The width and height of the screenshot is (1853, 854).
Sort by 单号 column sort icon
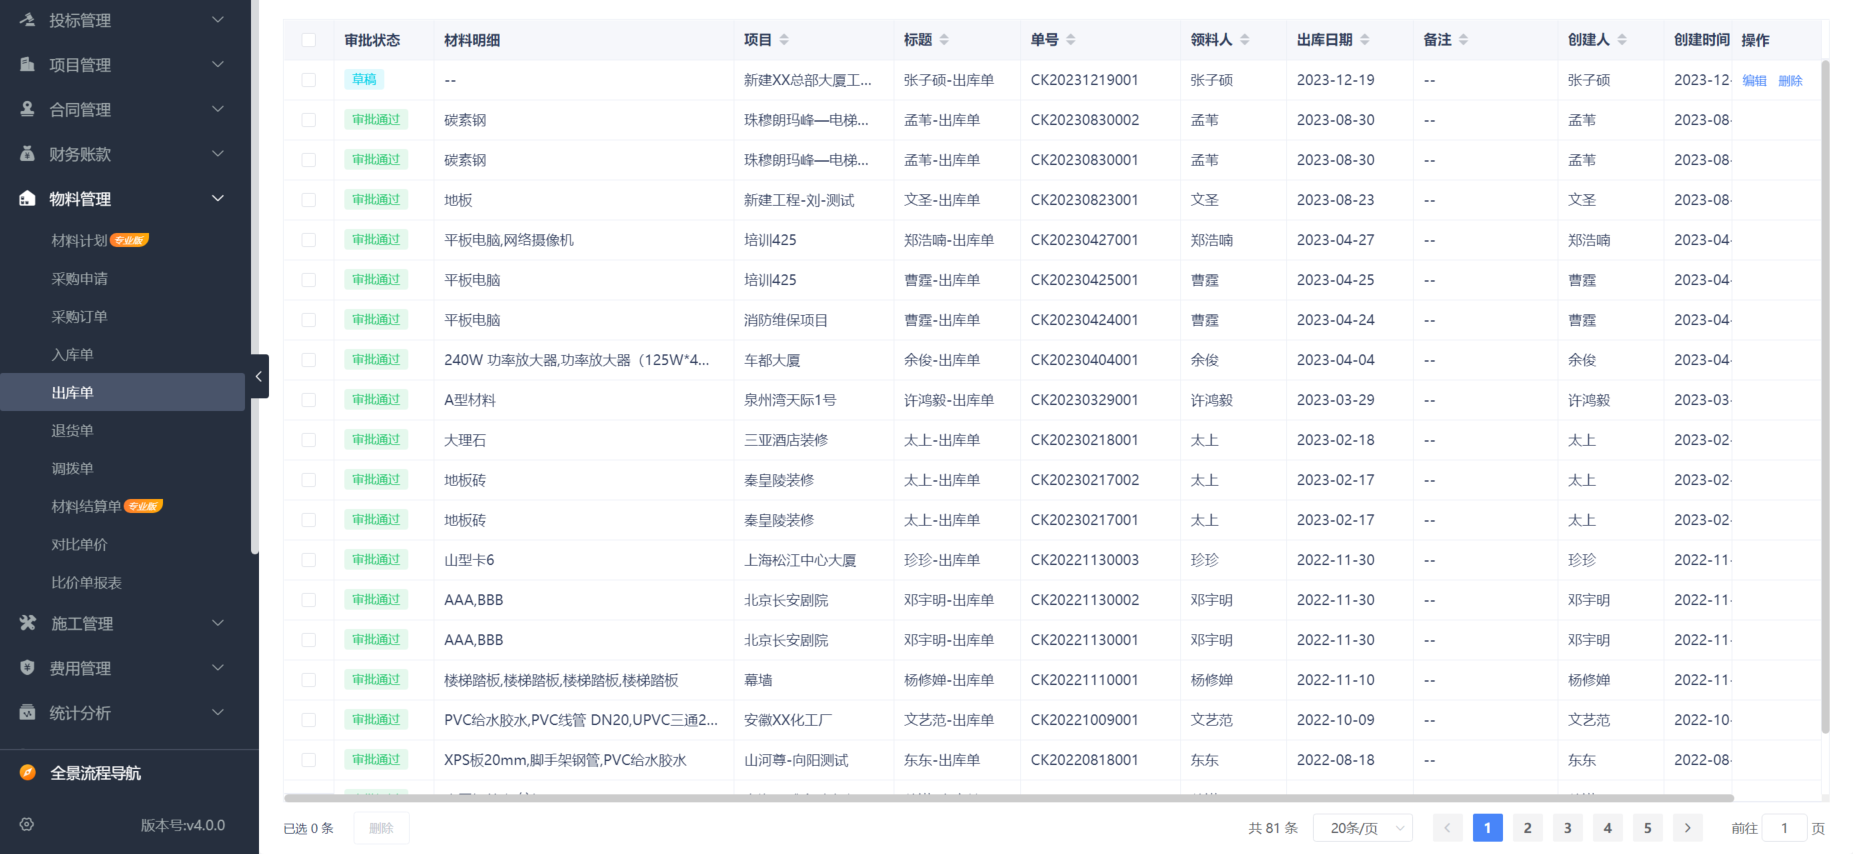click(x=1071, y=40)
